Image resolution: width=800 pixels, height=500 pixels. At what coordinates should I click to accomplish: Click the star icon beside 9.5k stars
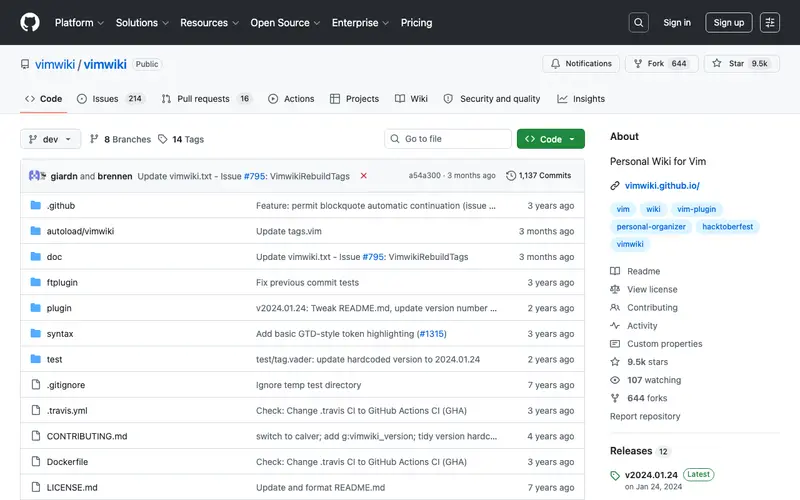click(x=615, y=362)
